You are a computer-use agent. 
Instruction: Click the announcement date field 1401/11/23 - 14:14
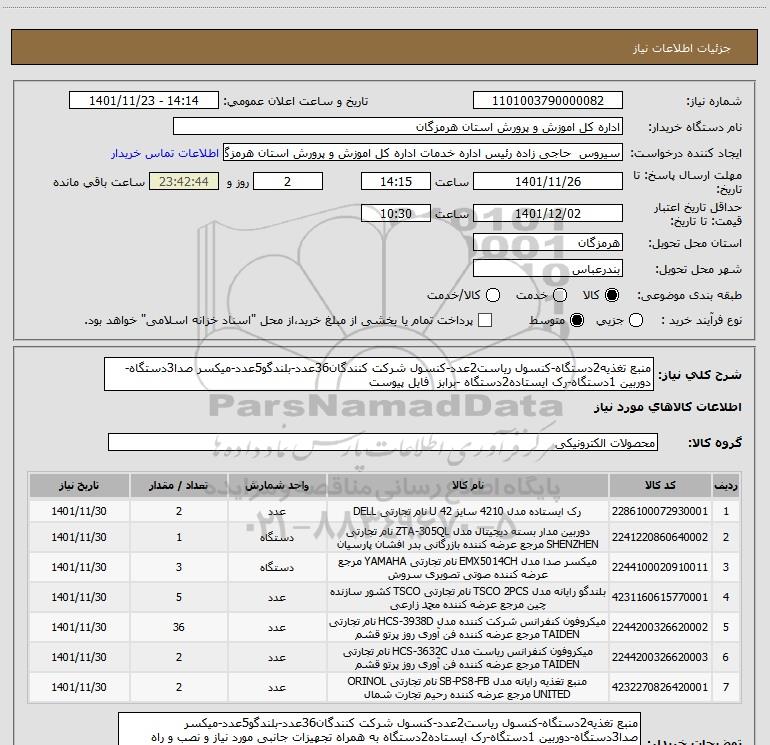pos(144,101)
